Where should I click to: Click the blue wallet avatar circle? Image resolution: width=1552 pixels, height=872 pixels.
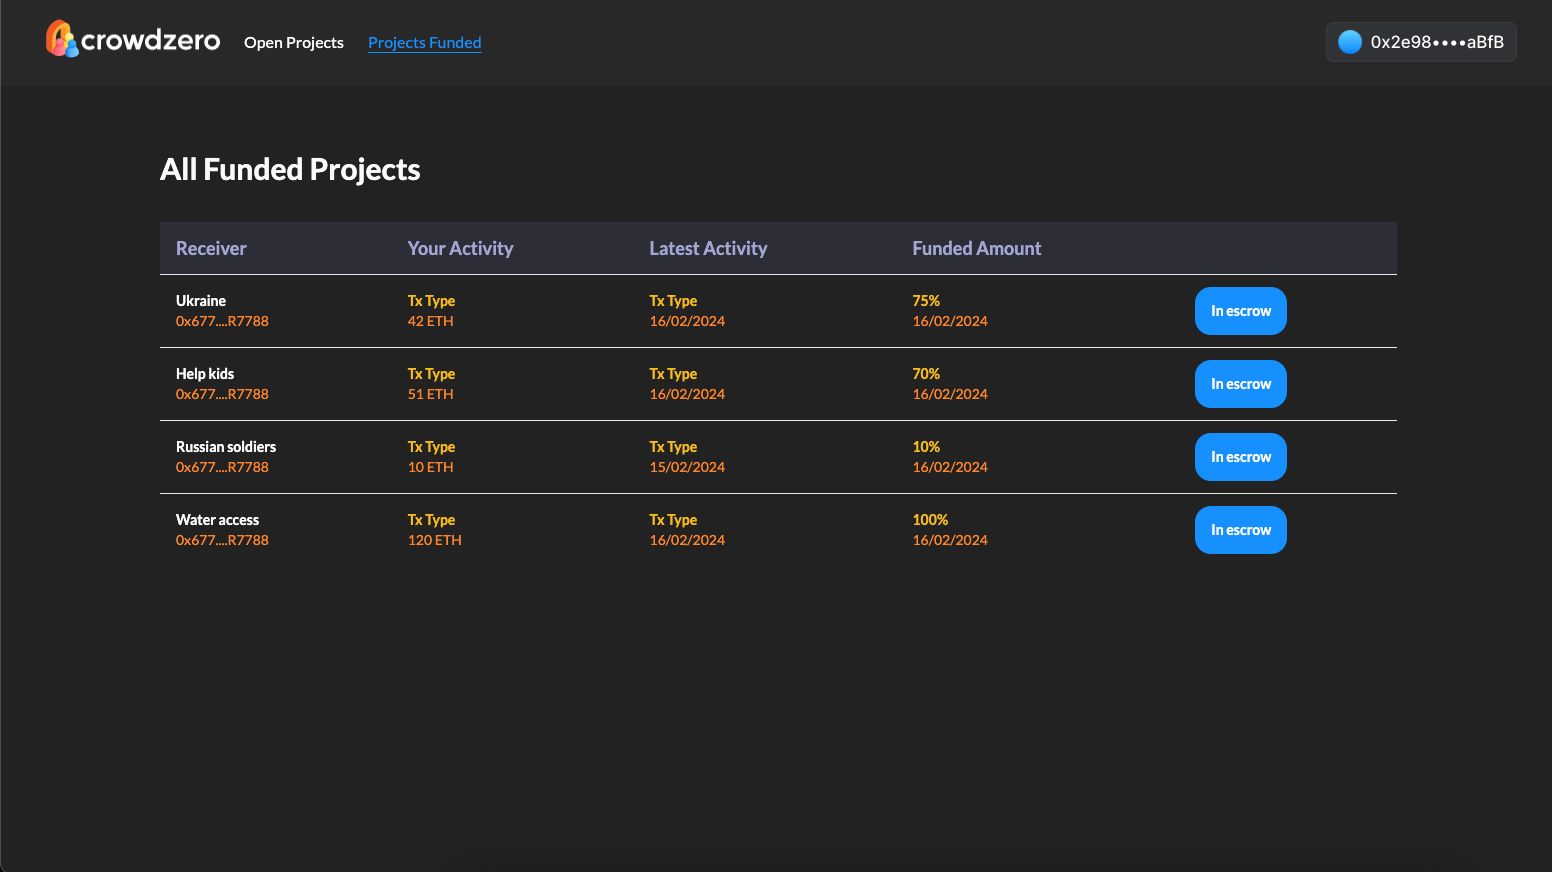(x=1350, y=42)
